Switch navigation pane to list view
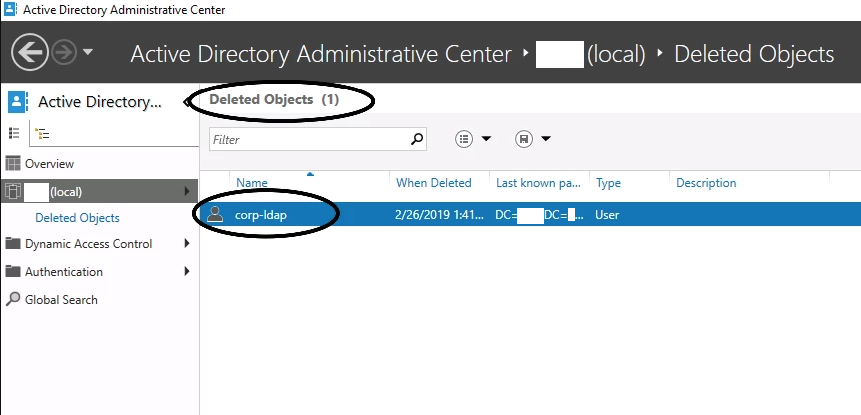 (14, 132)
